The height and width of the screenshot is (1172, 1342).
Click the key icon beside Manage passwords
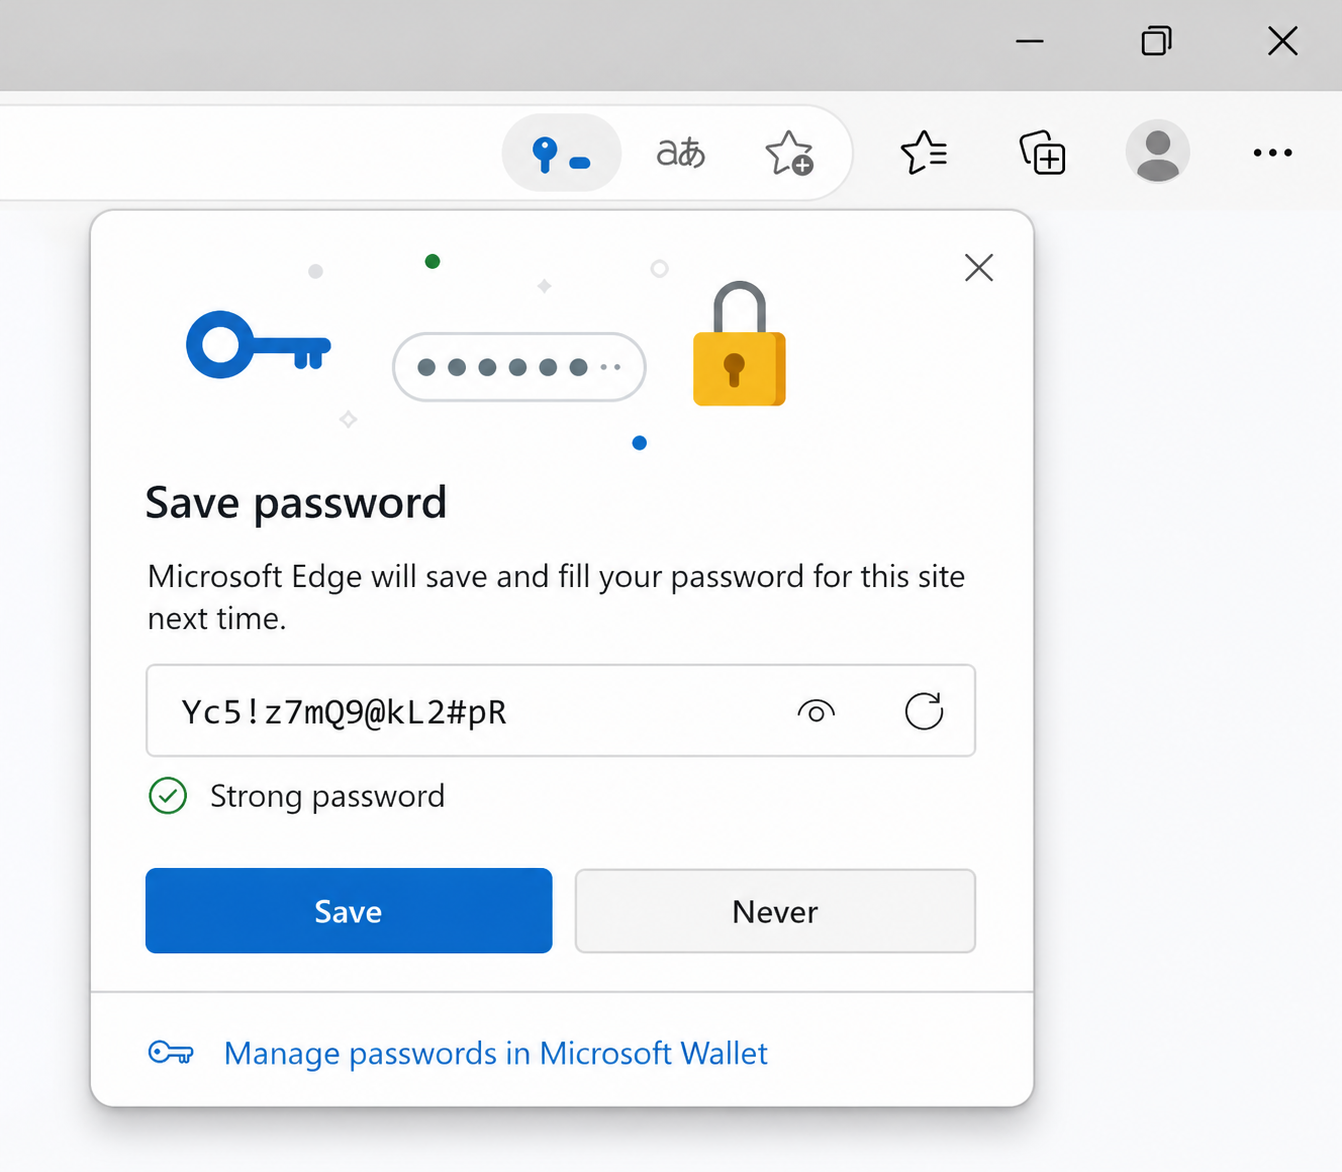click(170, 1053)
